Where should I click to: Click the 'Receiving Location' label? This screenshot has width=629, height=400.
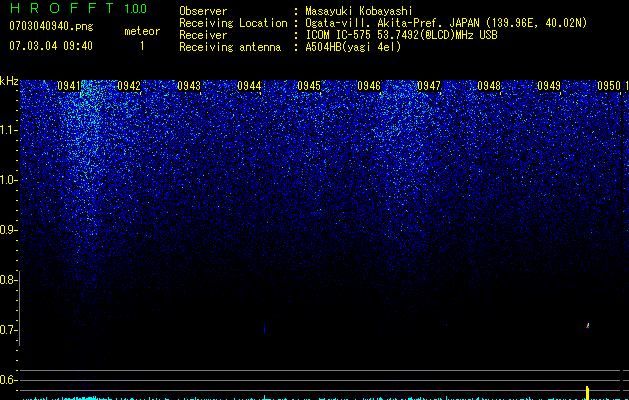[x=233, y=23]
